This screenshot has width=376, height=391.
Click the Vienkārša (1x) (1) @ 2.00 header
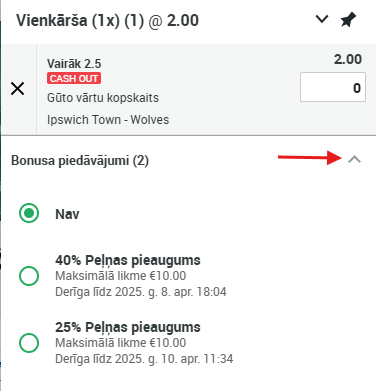107,21
